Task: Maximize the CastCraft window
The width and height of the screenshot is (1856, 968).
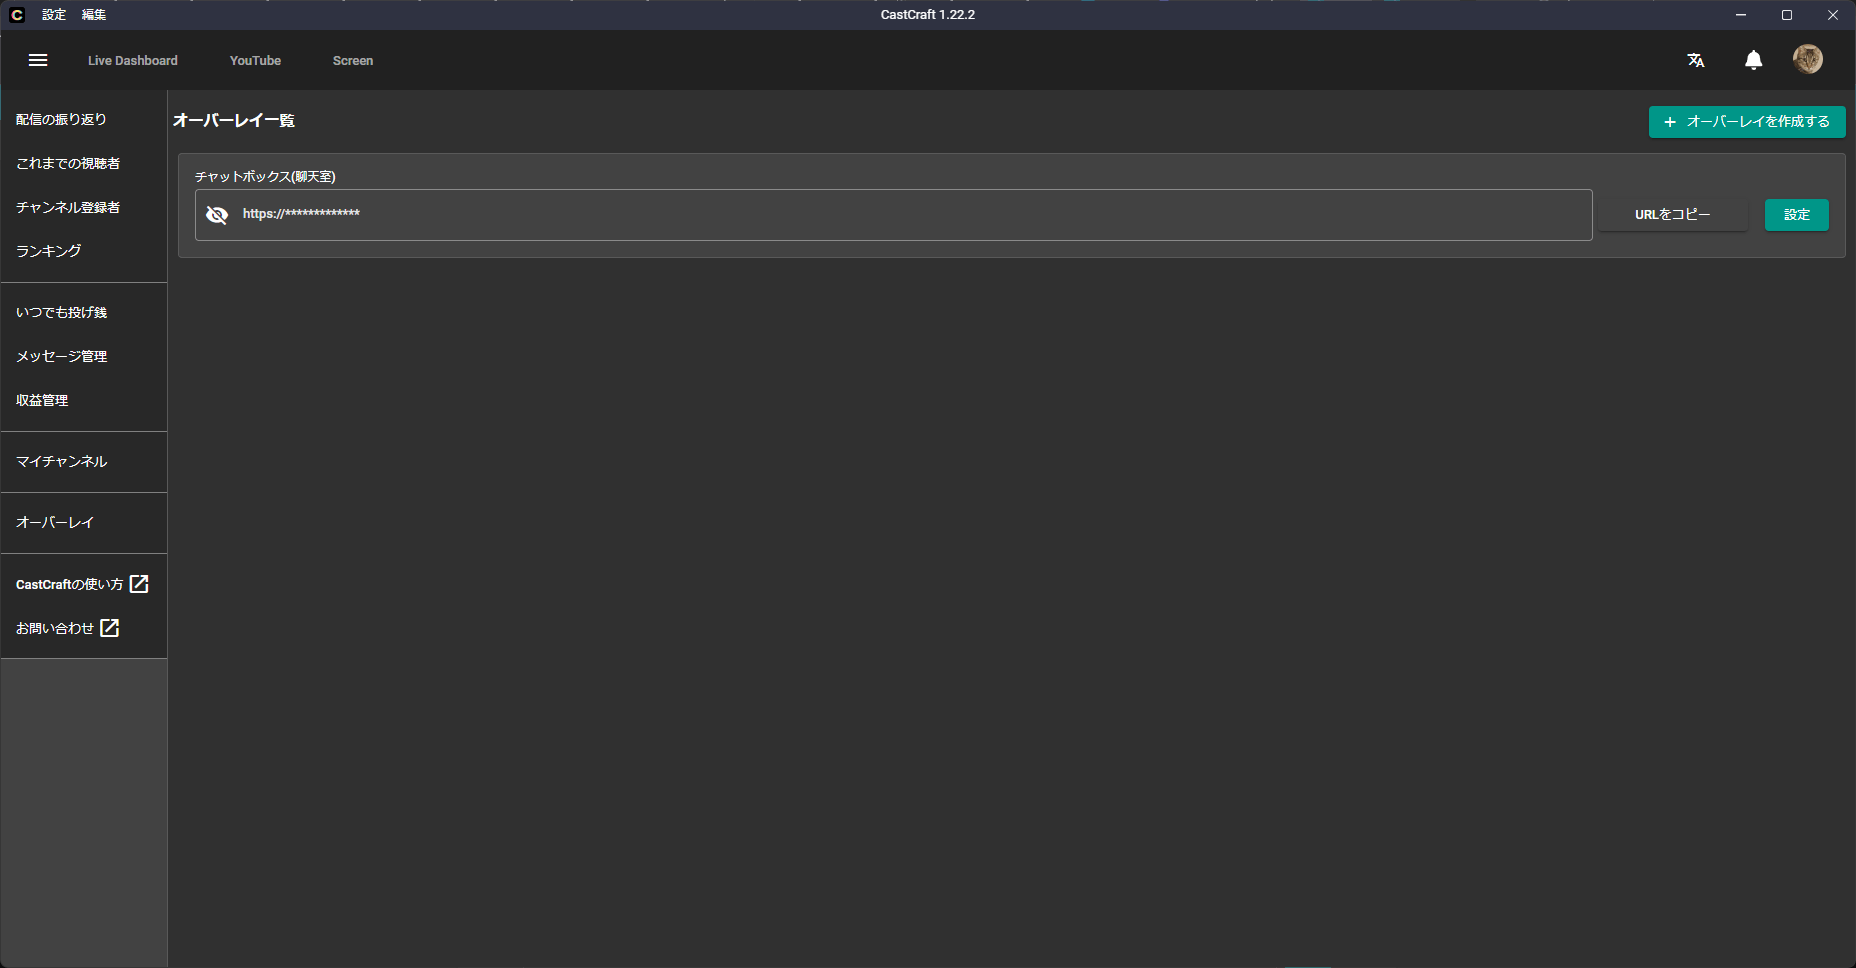Action: click(x=1787, y=15)
